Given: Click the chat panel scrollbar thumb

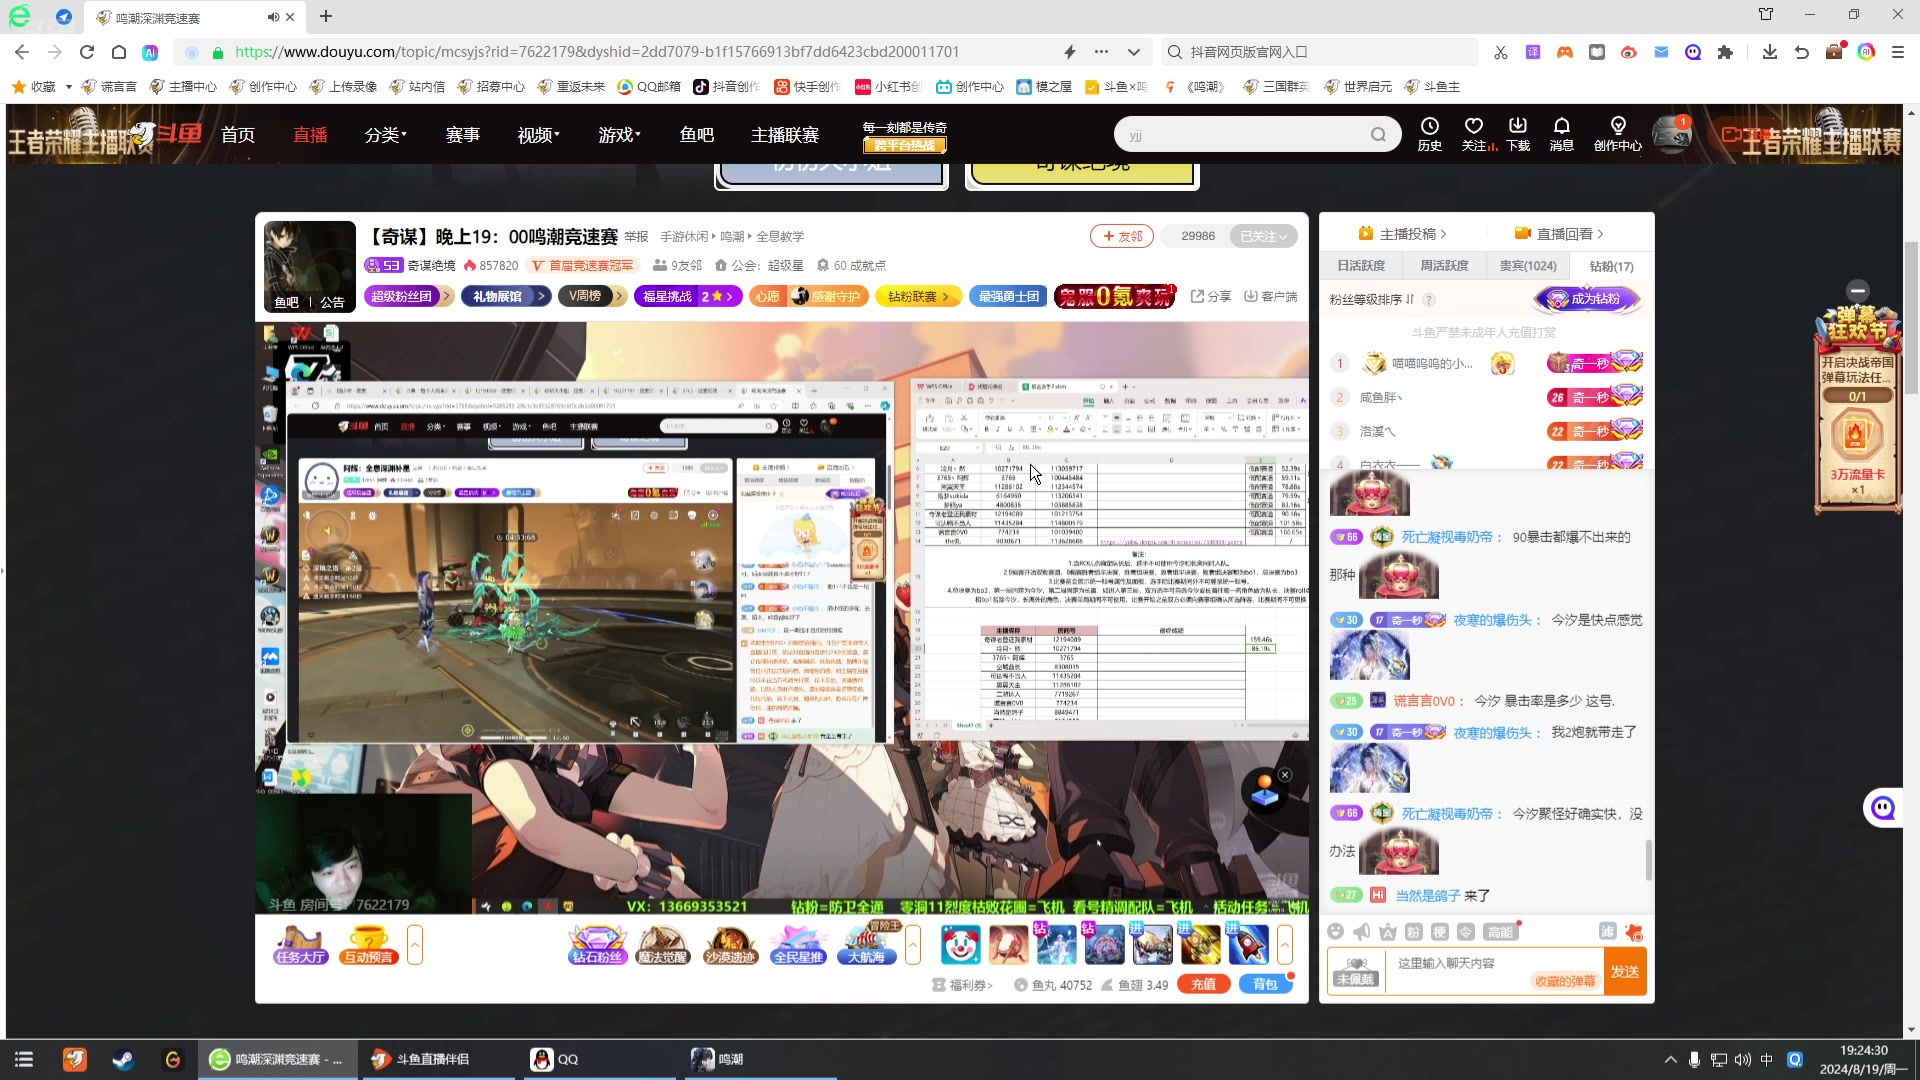Looking at the screenshot, I should pos(1648,860).
